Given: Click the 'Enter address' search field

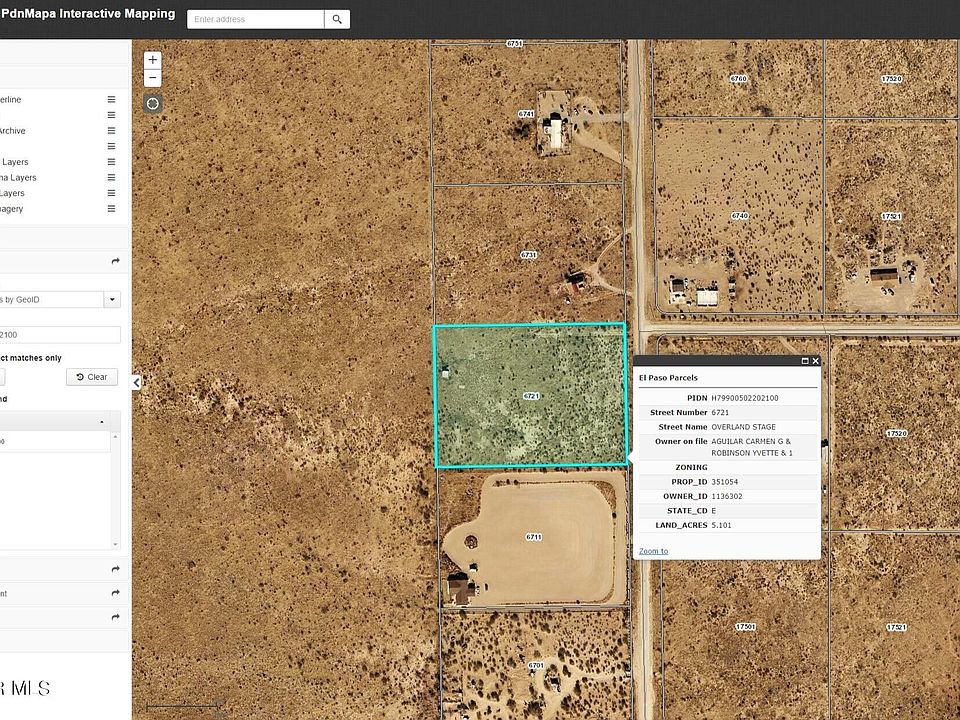Looking at the screenshot, I should (255, 19).
